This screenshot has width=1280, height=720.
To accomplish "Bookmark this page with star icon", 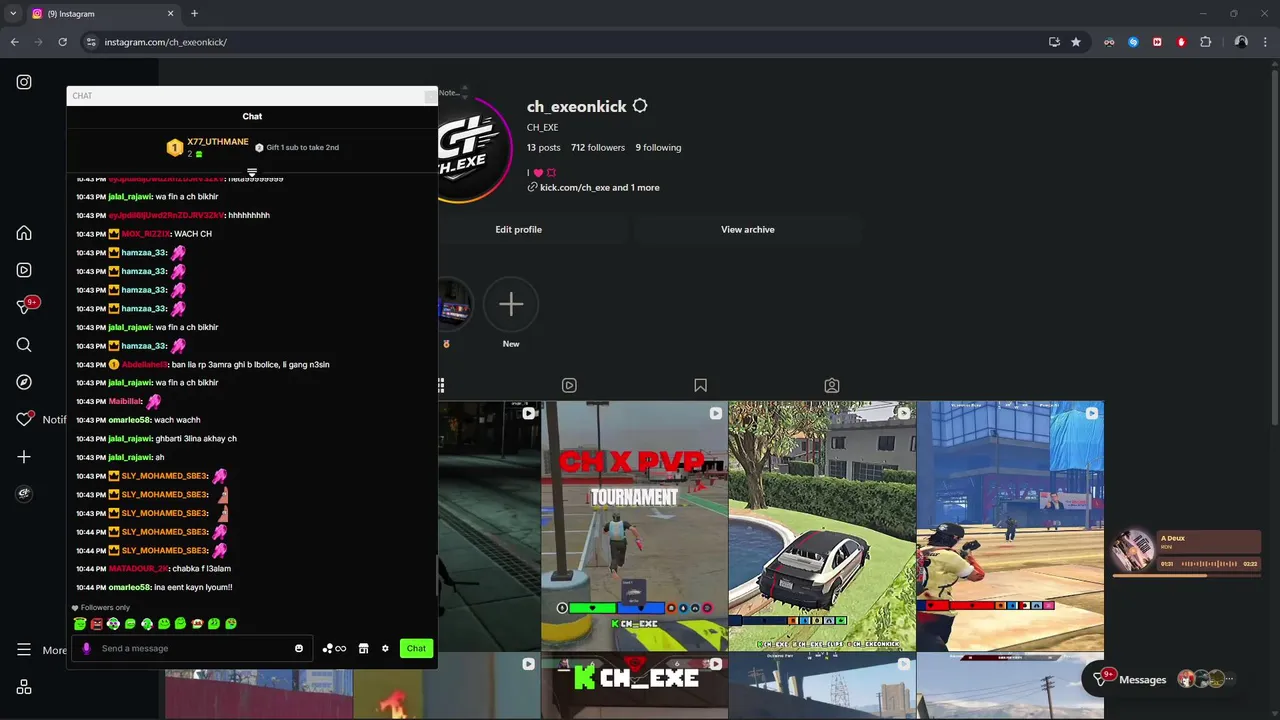I will (1076, 42).
